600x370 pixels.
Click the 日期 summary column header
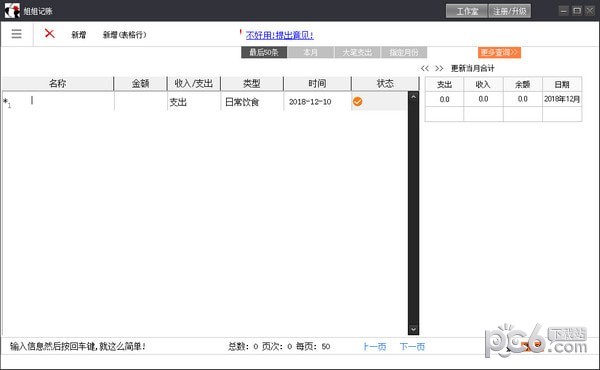click(x=562, y=84)
